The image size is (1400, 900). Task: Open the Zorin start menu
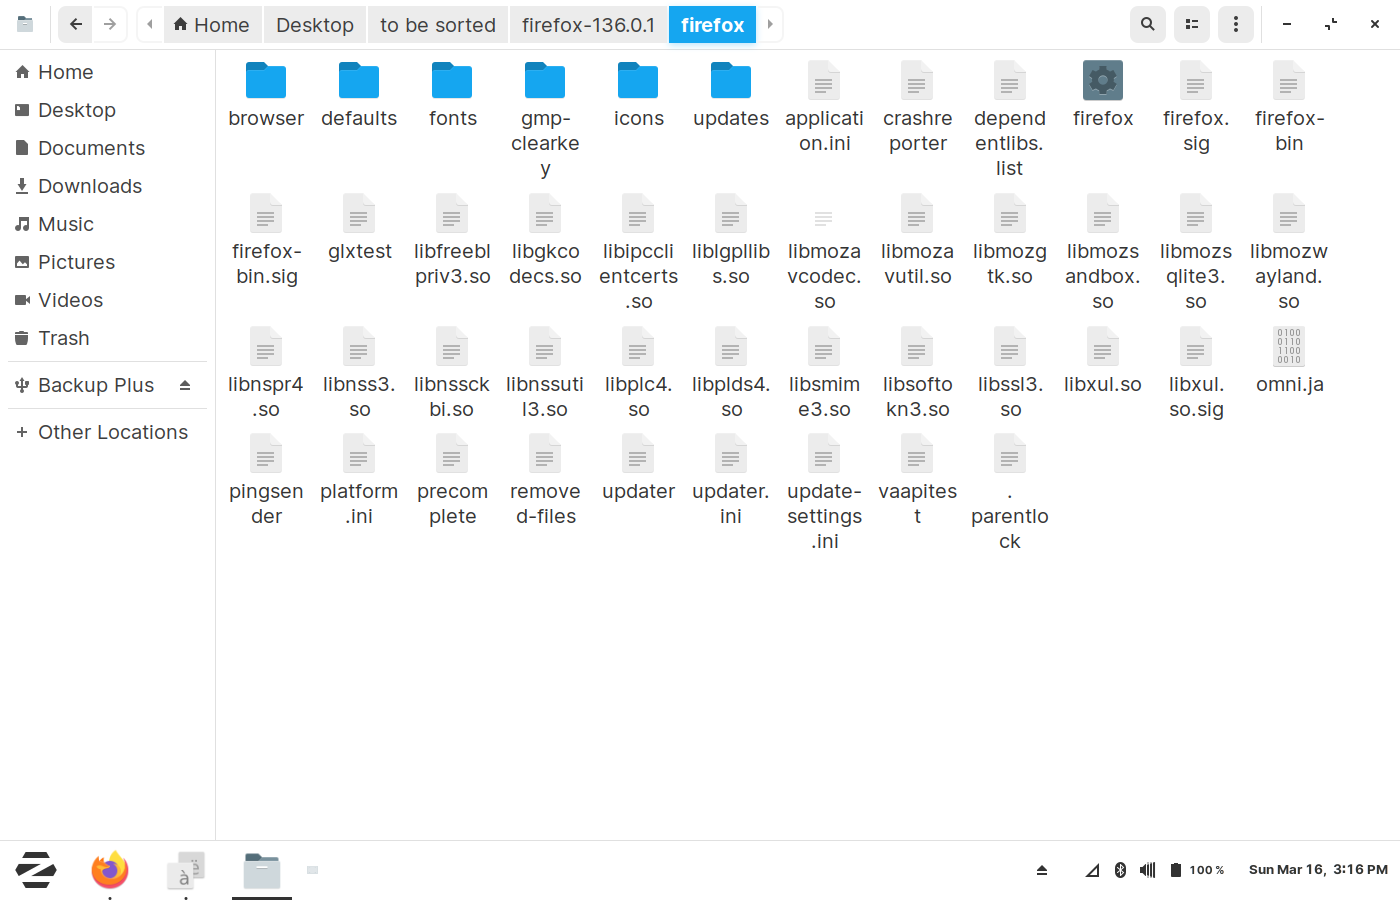point(36,870)
